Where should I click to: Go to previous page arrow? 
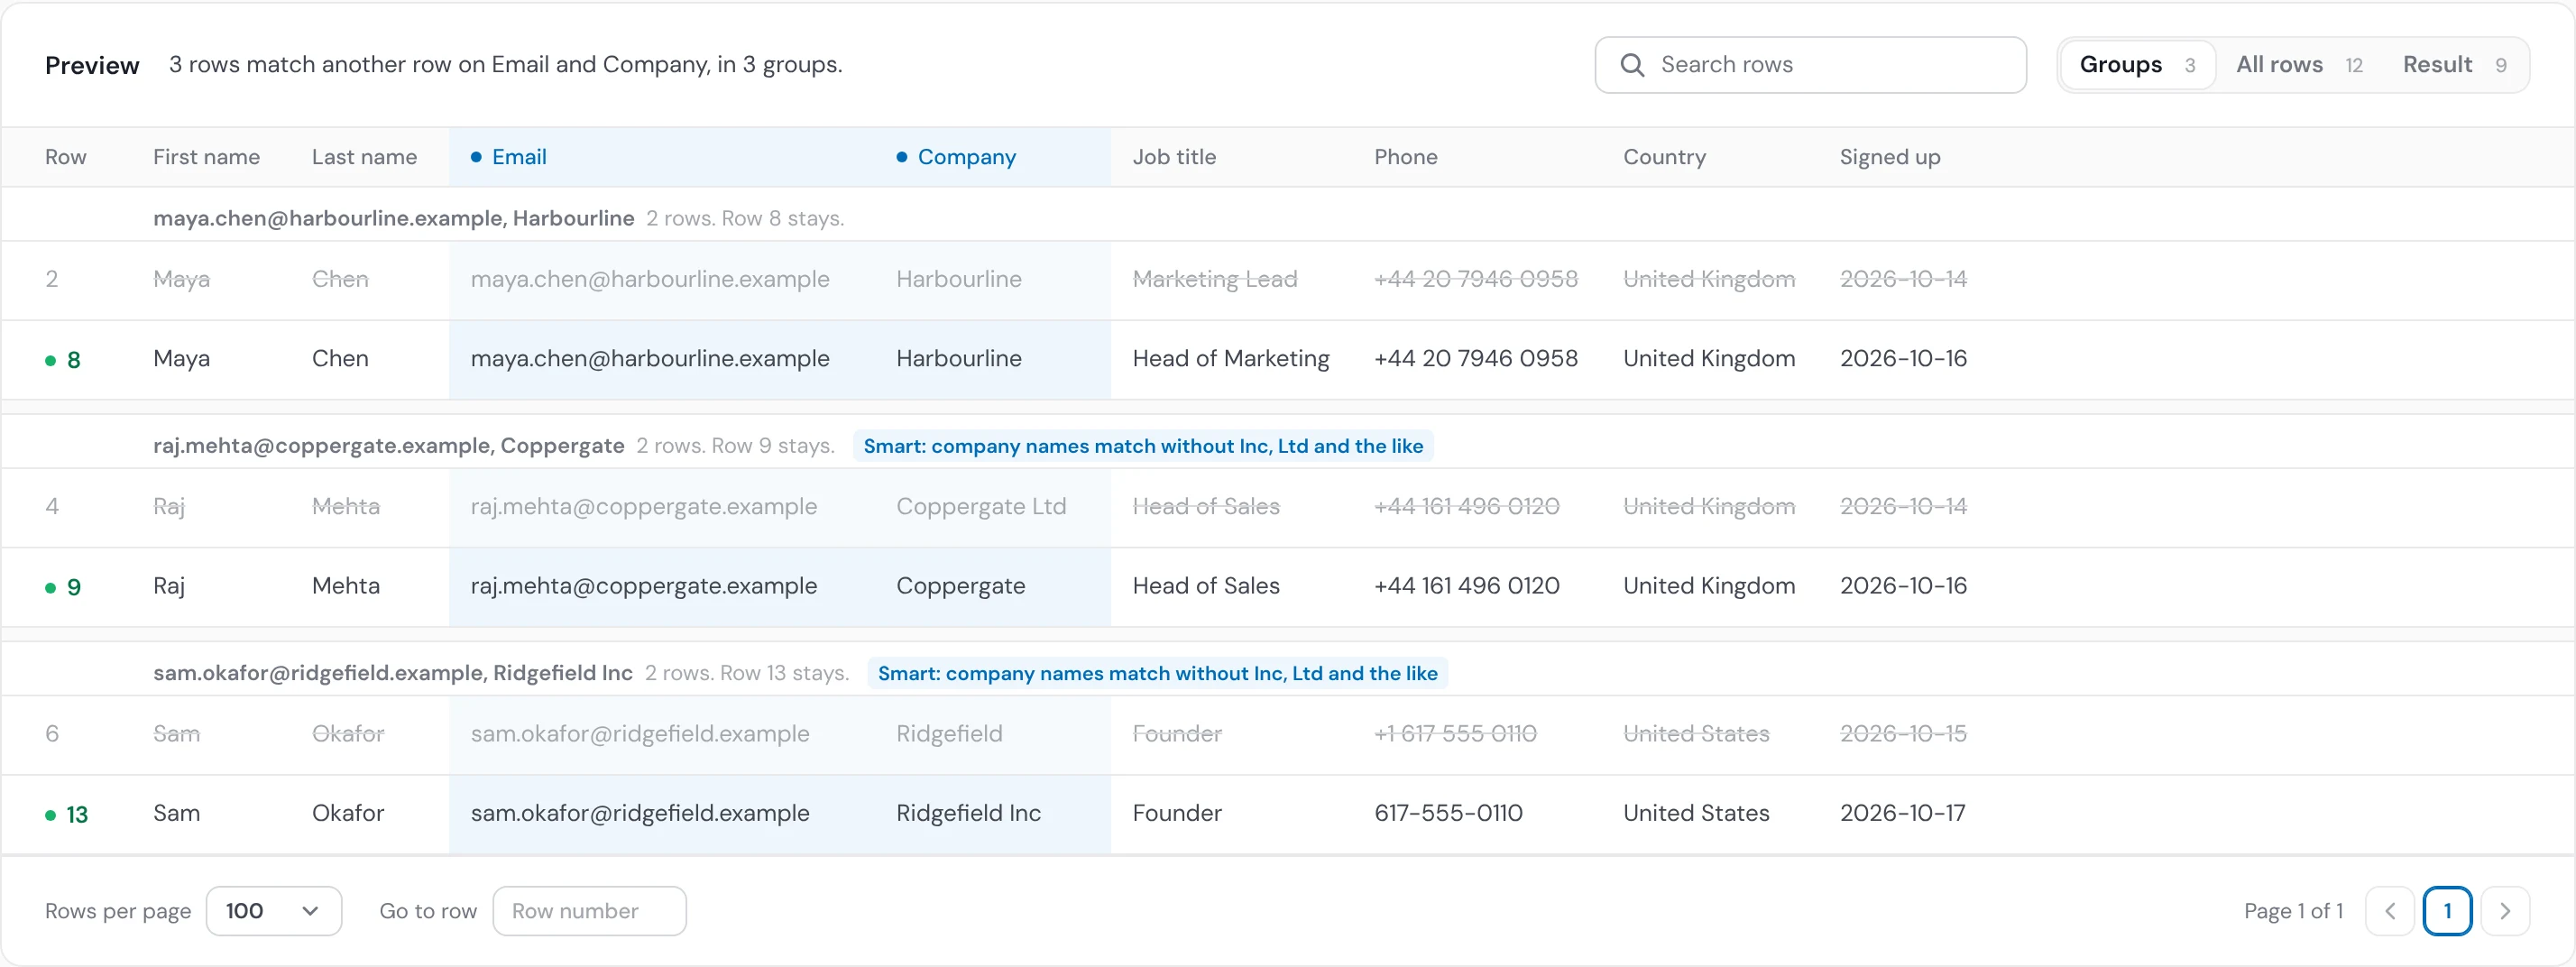2389,911
